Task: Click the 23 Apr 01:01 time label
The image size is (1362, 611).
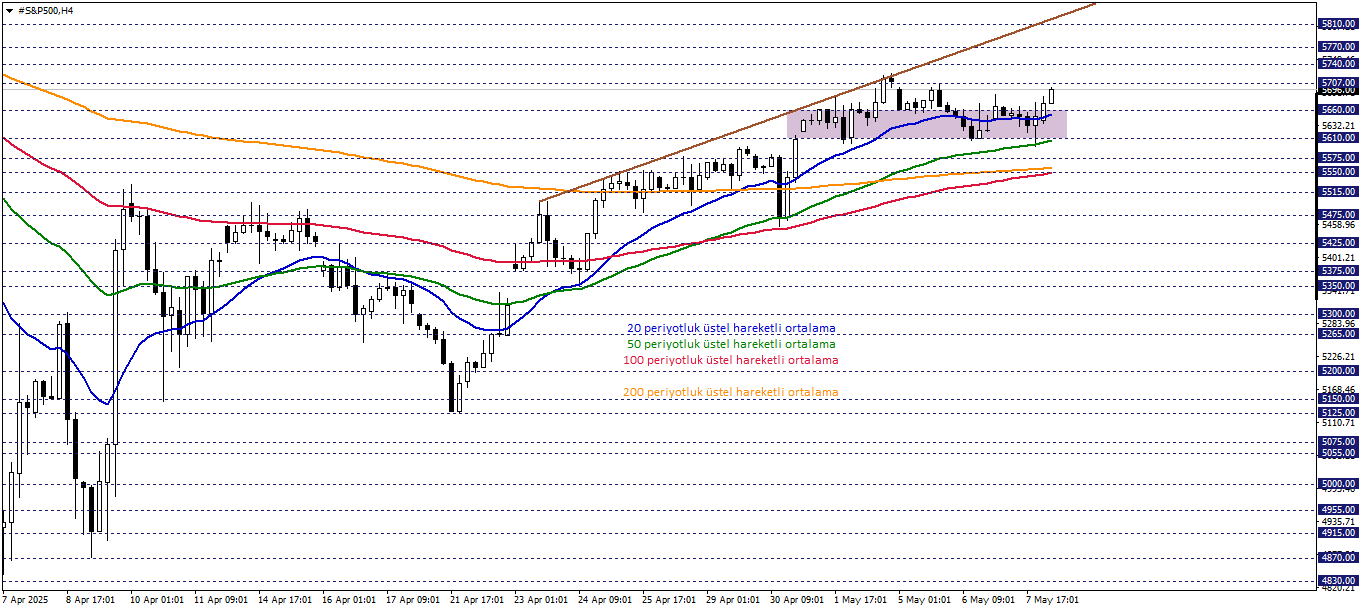Action: tap(541, 600)
